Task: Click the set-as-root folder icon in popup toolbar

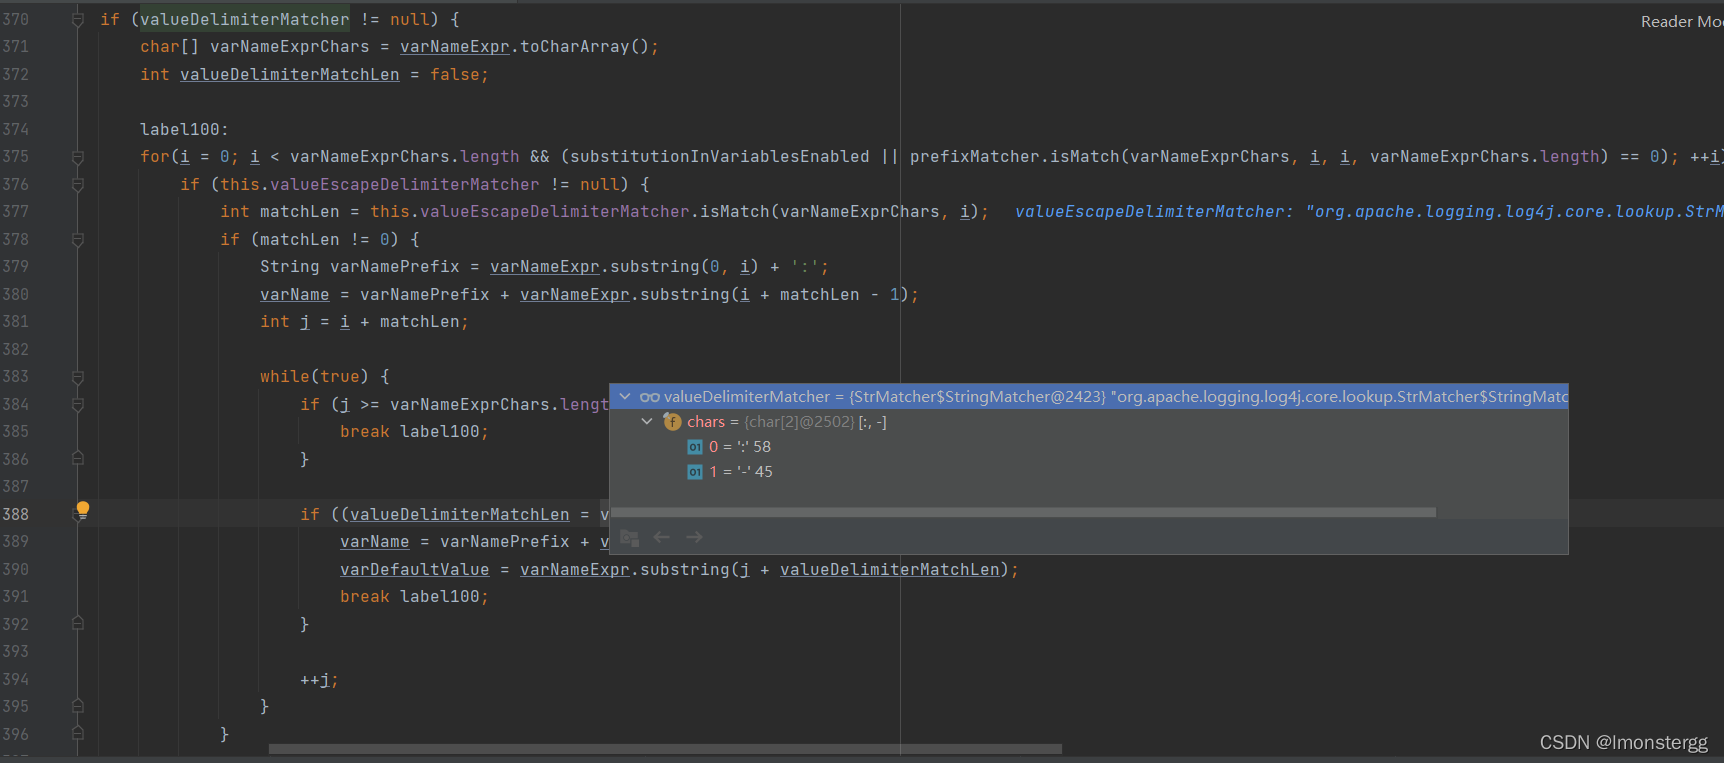Action: [x=629, y=538]
